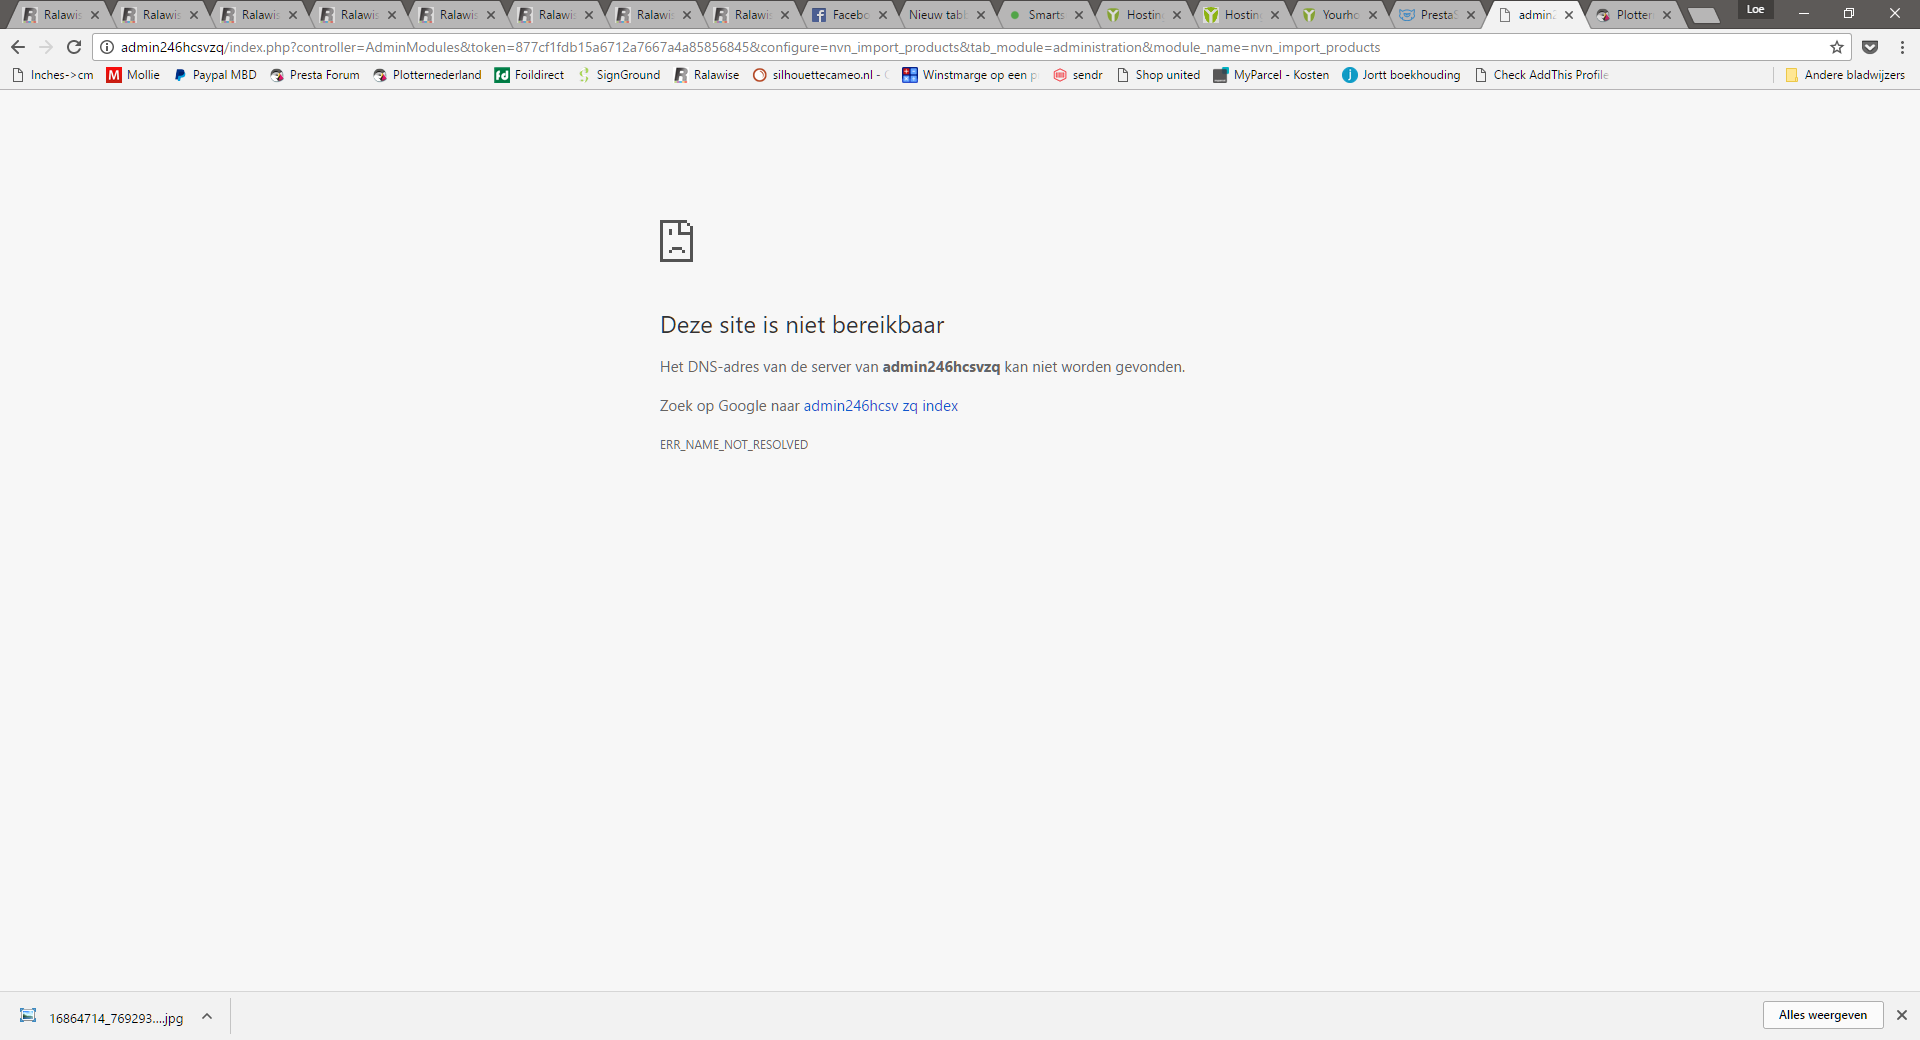The height and width of the screenshot is (1040, 1920).
Task: Go back with the browser back arrow
Action: pos(18,47)
